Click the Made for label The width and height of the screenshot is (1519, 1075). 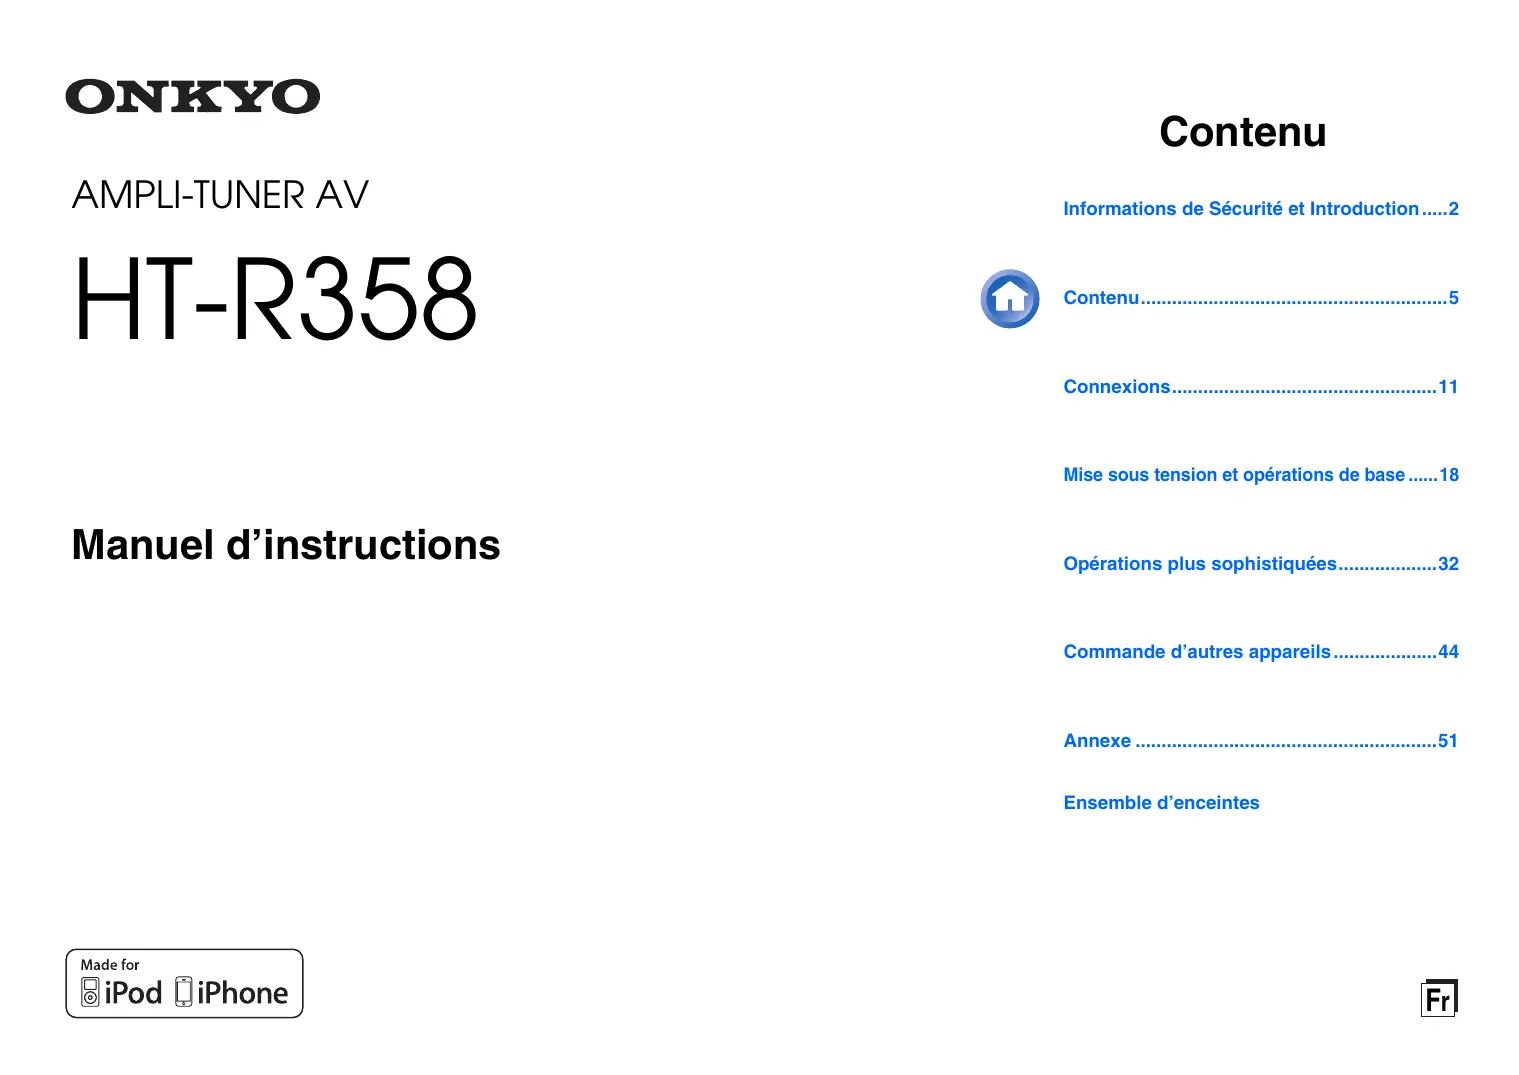(110, 965)
